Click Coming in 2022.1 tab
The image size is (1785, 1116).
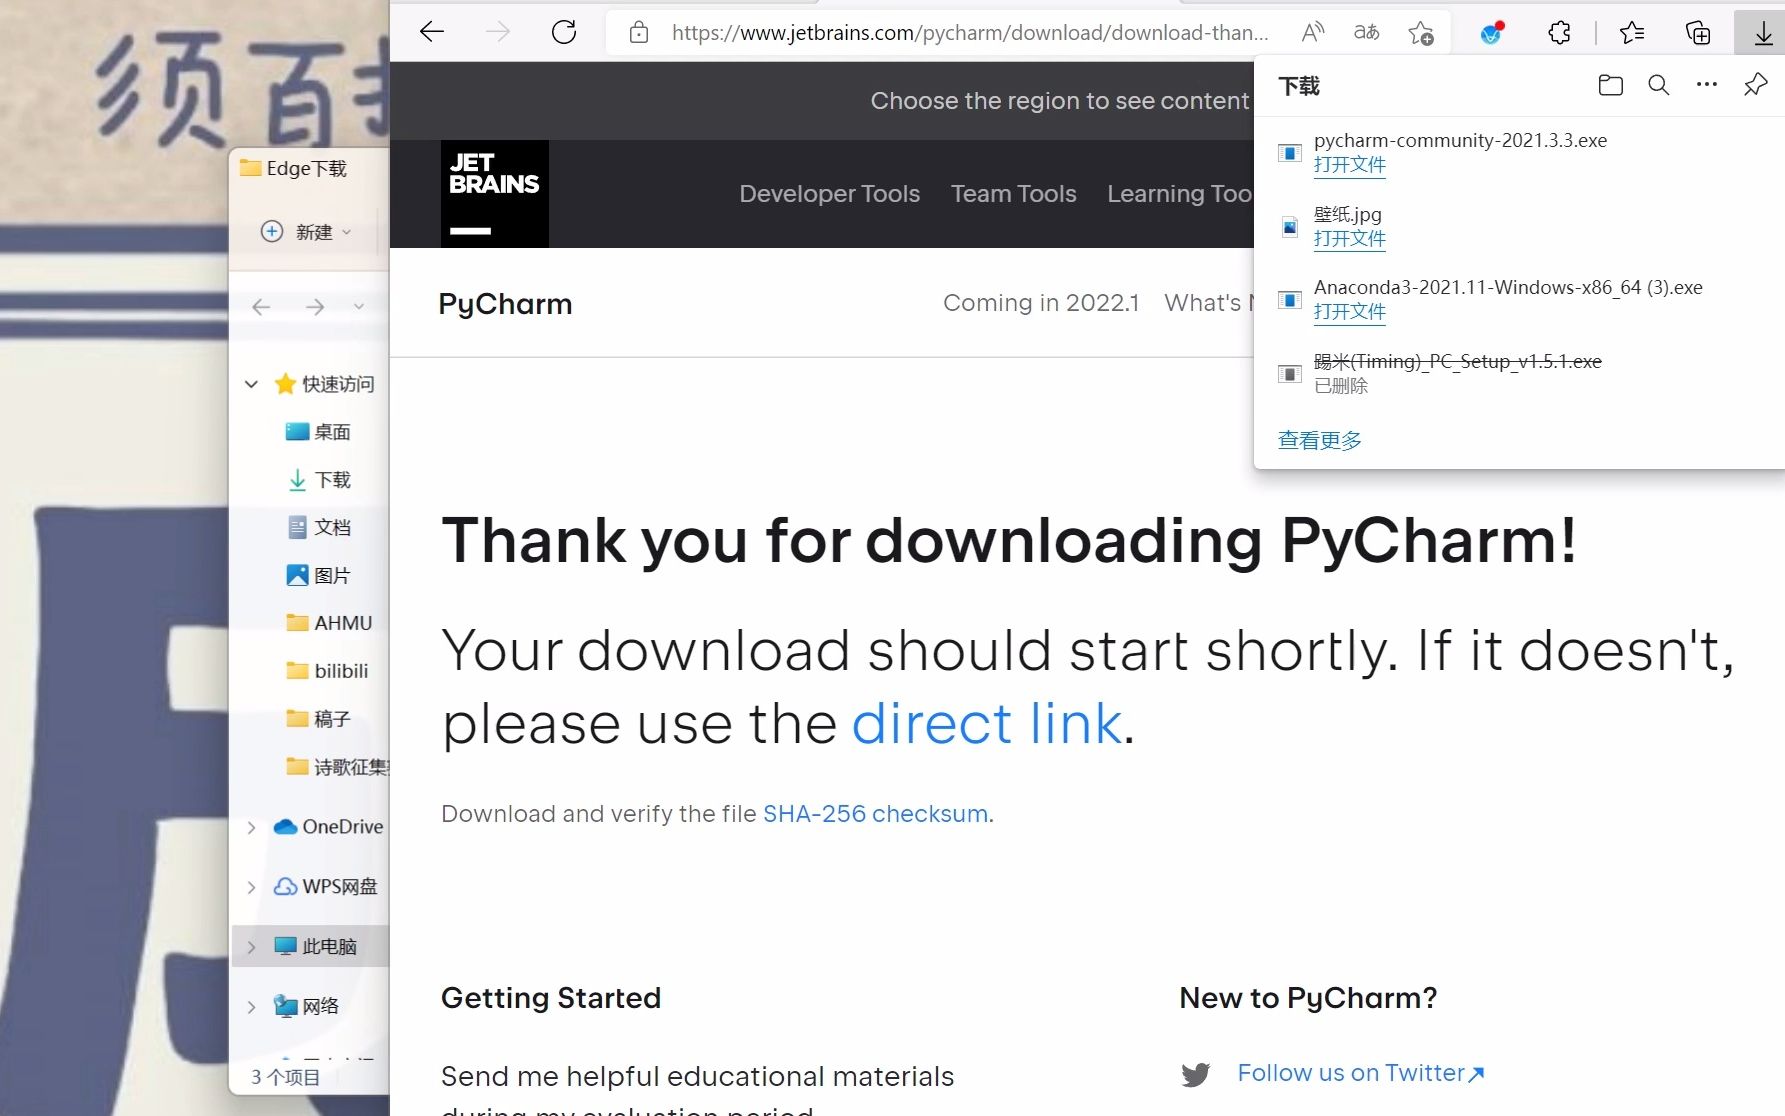click(1041, 303)
